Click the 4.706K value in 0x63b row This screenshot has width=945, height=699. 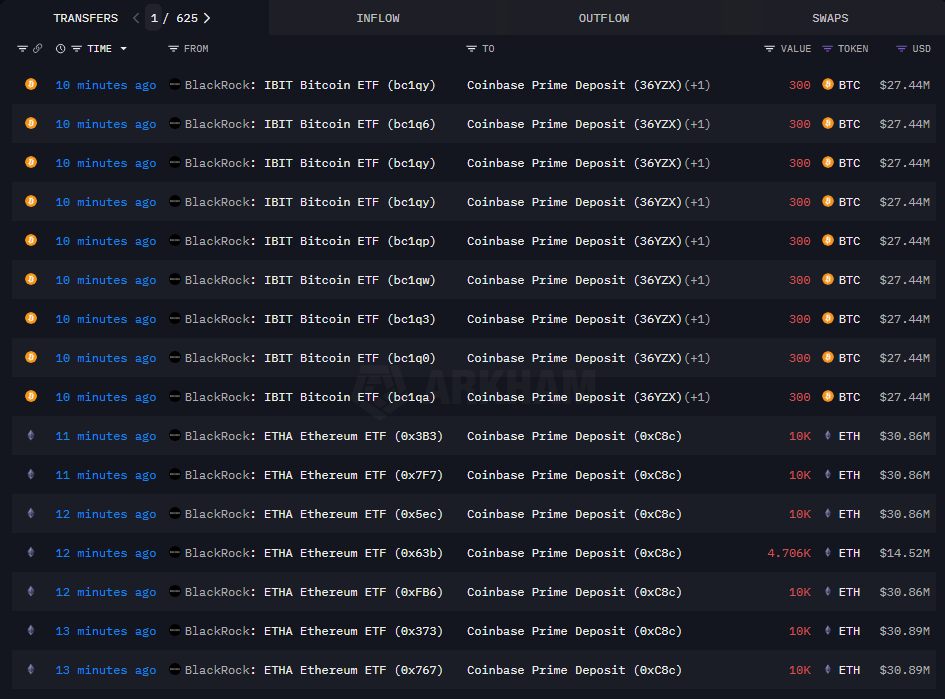(x=788, y=553)
